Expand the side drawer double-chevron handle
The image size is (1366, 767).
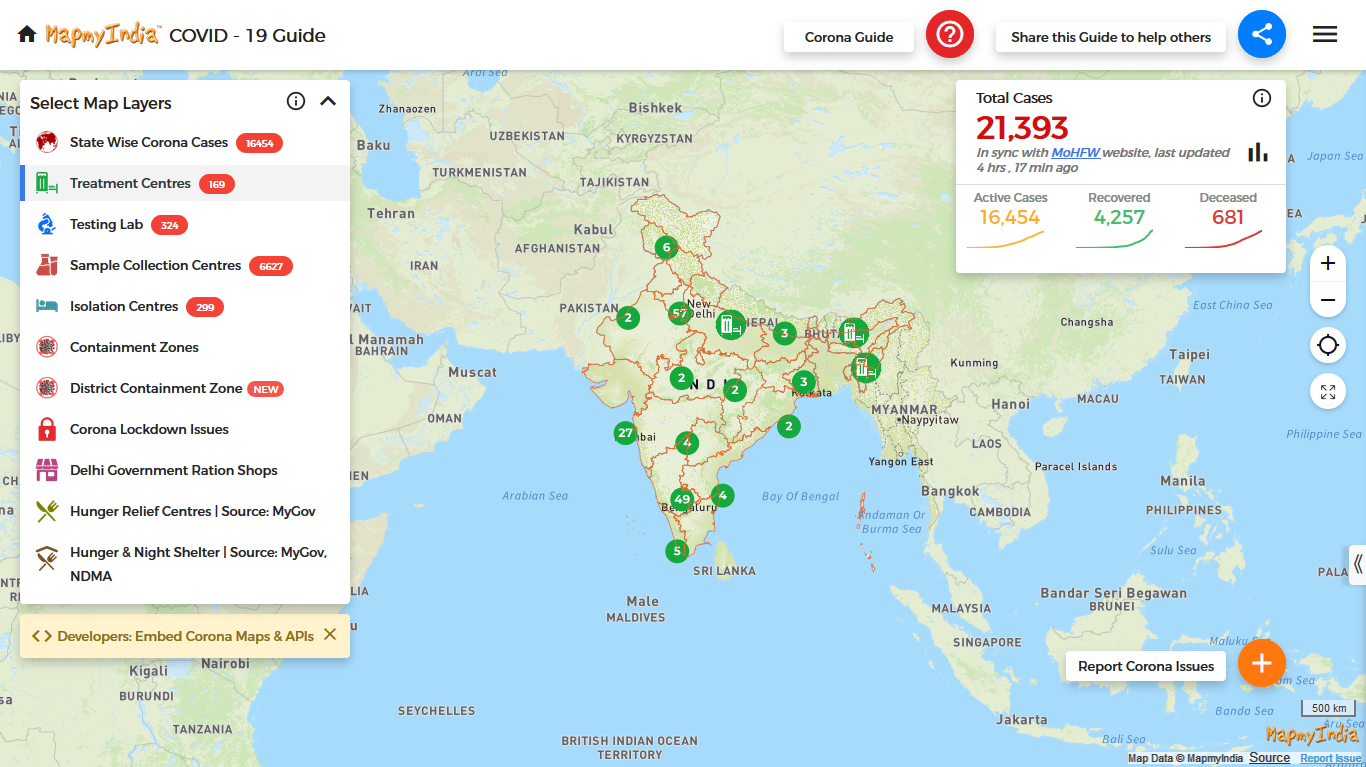pyautogui.click(x=1357, y=565)
